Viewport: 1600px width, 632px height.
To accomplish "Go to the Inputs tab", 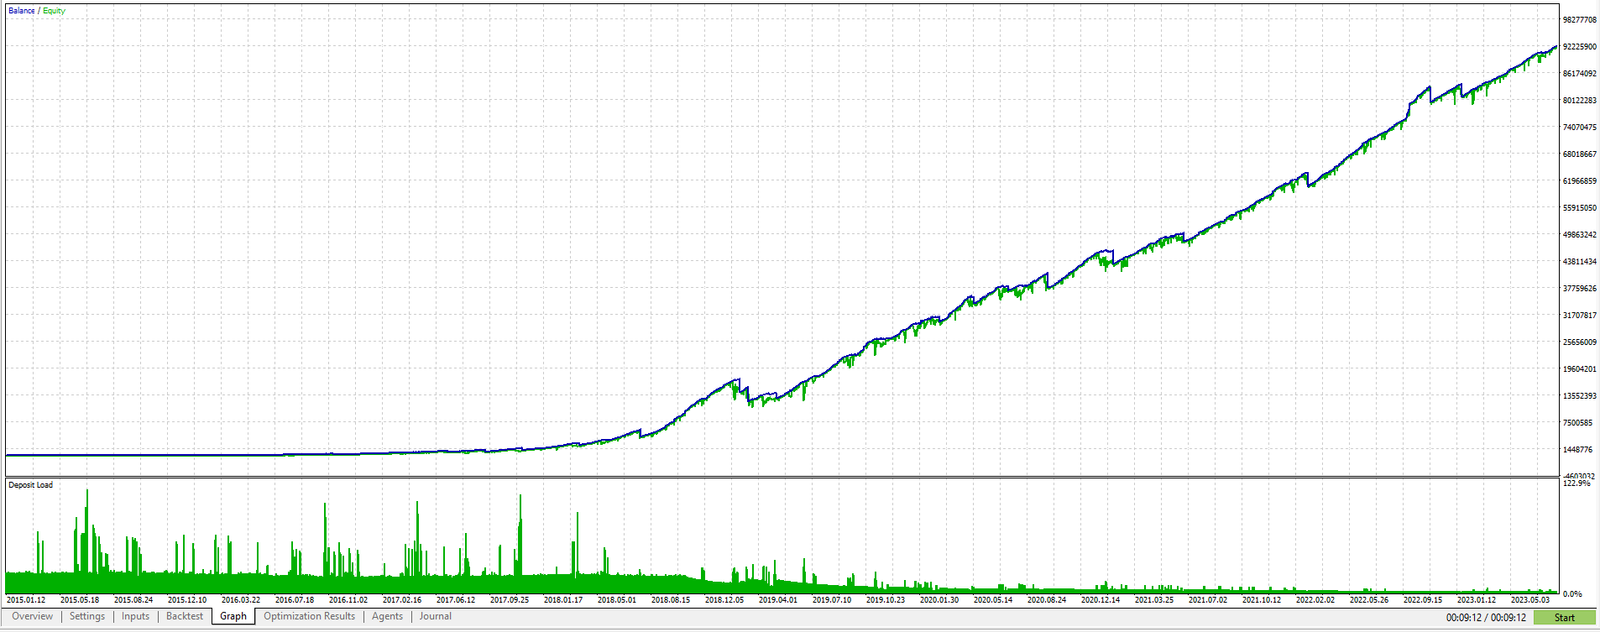I will [x=135, y=616].
